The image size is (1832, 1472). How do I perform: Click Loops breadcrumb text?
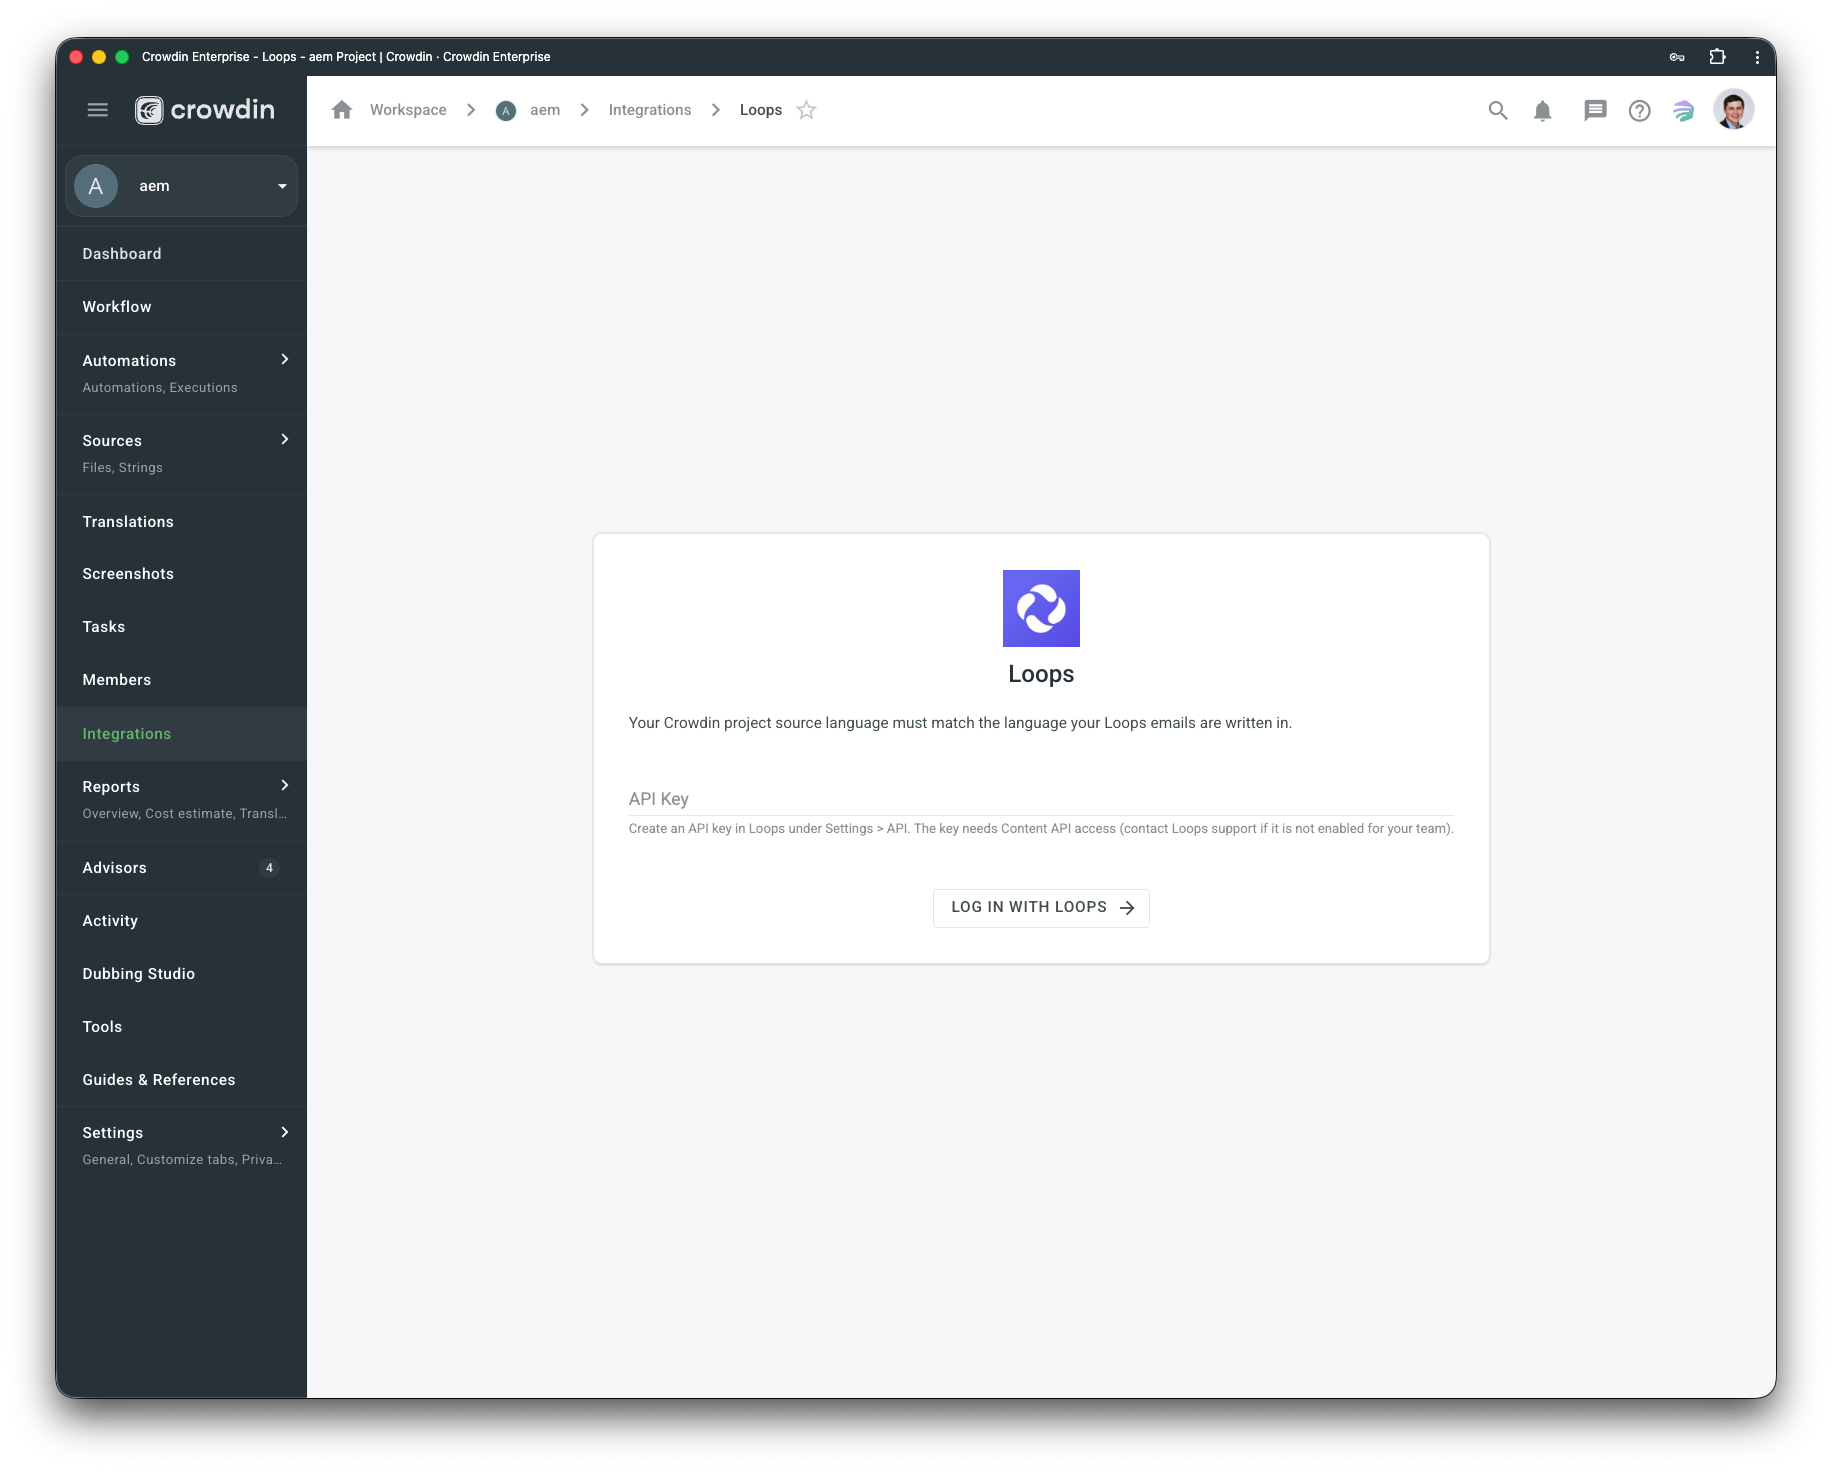tap(761, 110)
